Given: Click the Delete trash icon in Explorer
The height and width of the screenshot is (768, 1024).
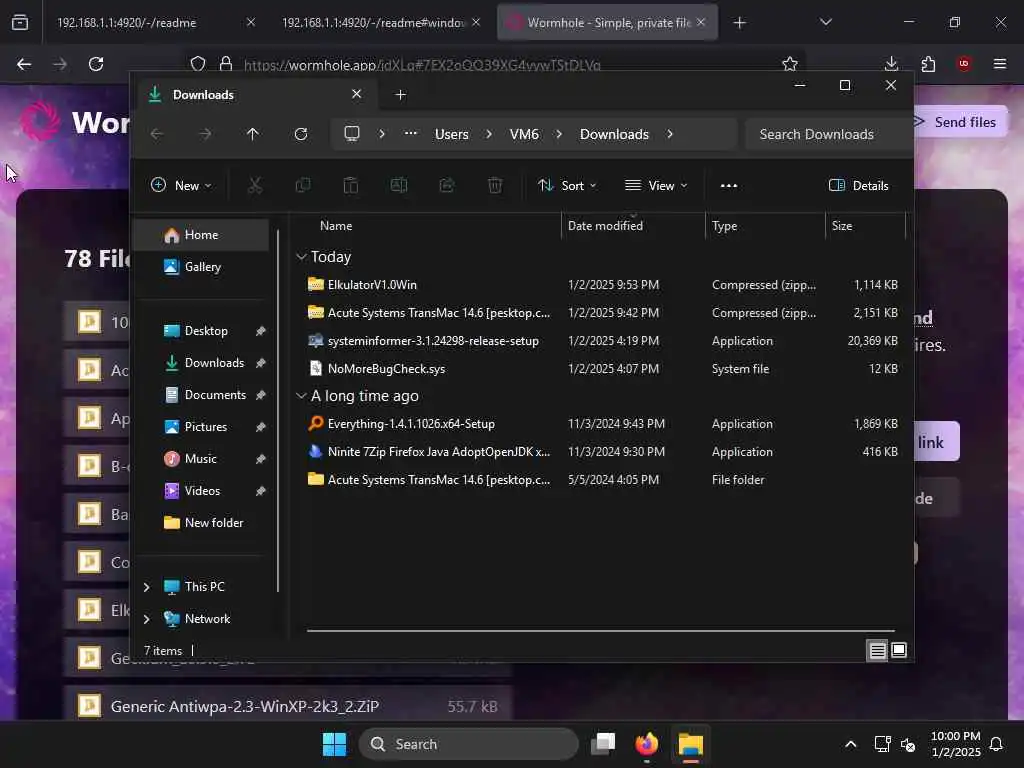Looking at the screenshot, I should pyautogui.click(x=495, y=185).
